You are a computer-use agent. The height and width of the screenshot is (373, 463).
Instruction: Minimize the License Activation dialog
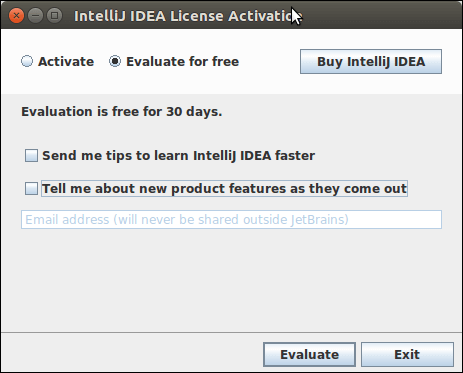(x=35, y=16)
